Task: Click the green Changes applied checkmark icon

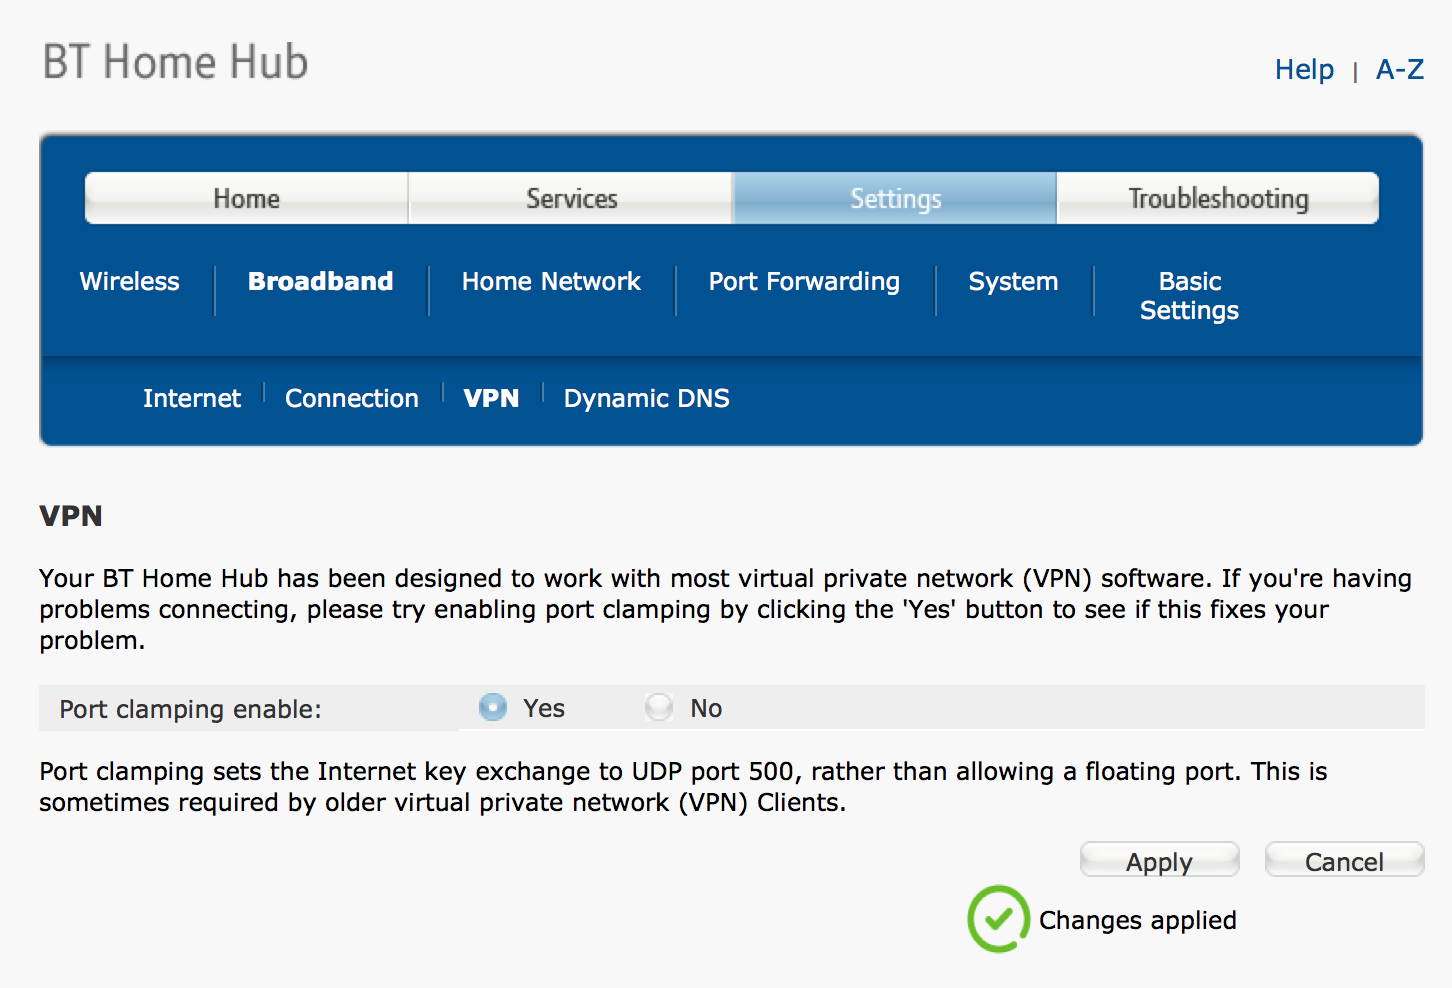Action: 998,919
